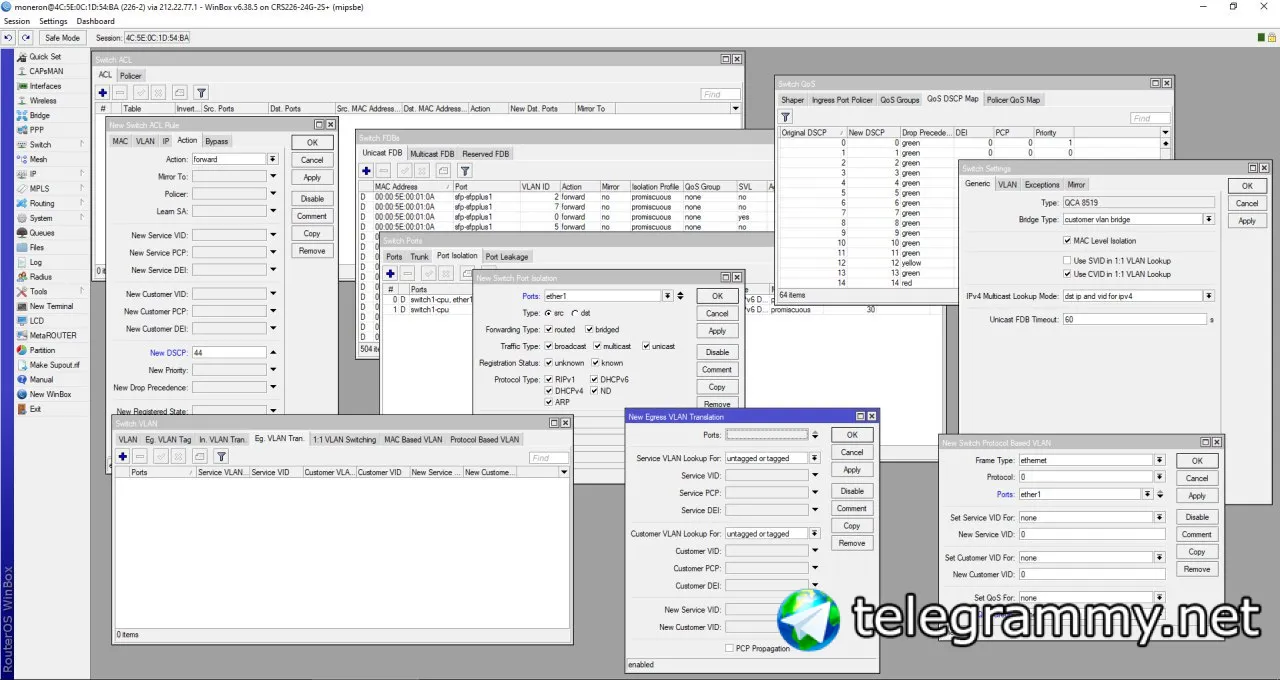Open the Mesh sidebar item

38,159
